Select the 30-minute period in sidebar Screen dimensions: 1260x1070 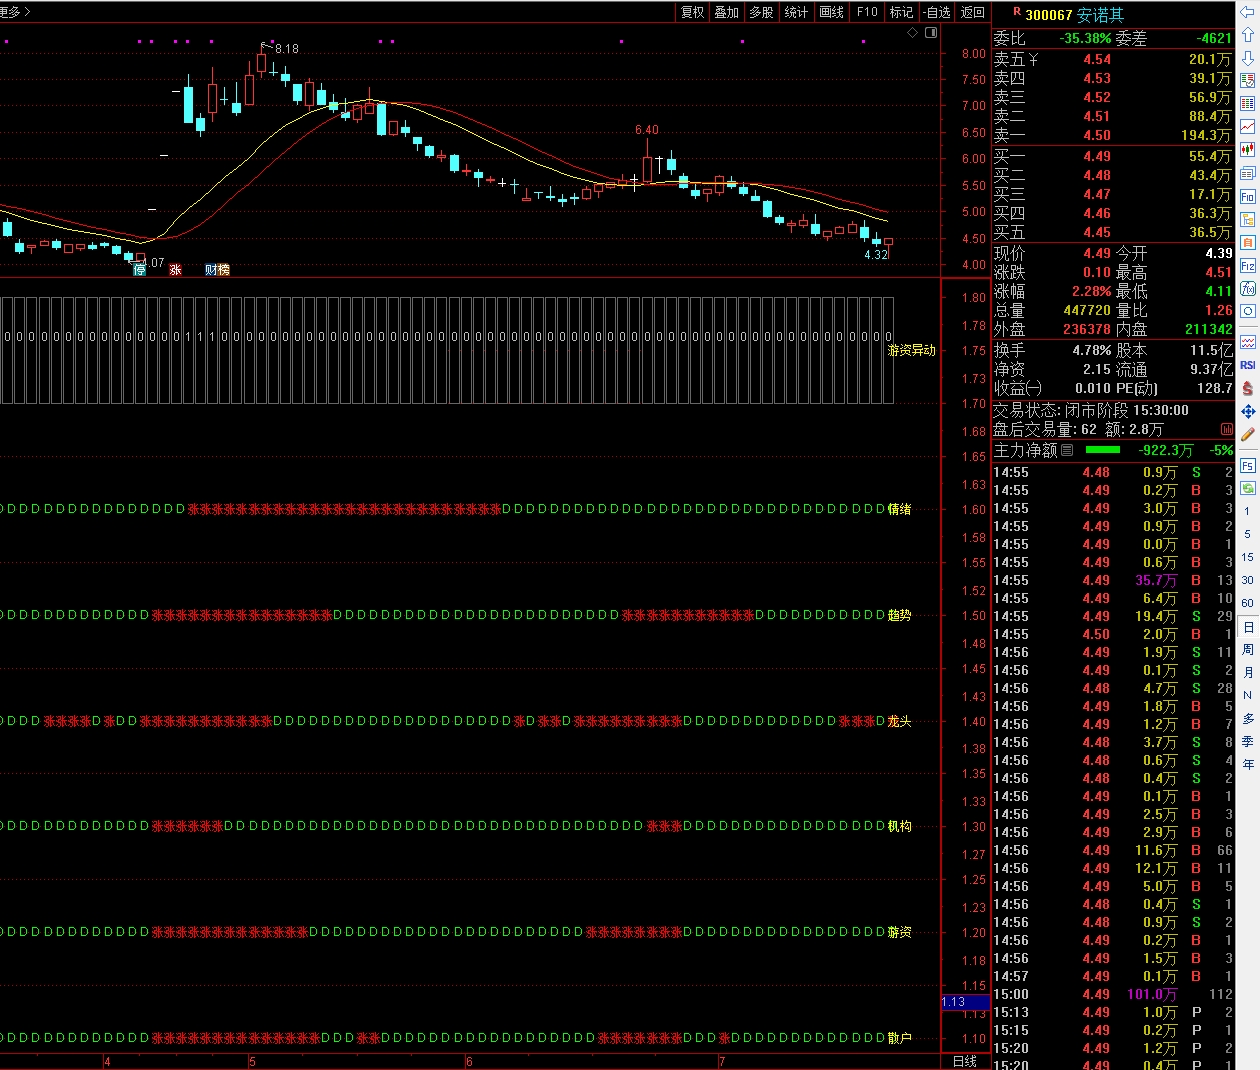(1247, 580)
